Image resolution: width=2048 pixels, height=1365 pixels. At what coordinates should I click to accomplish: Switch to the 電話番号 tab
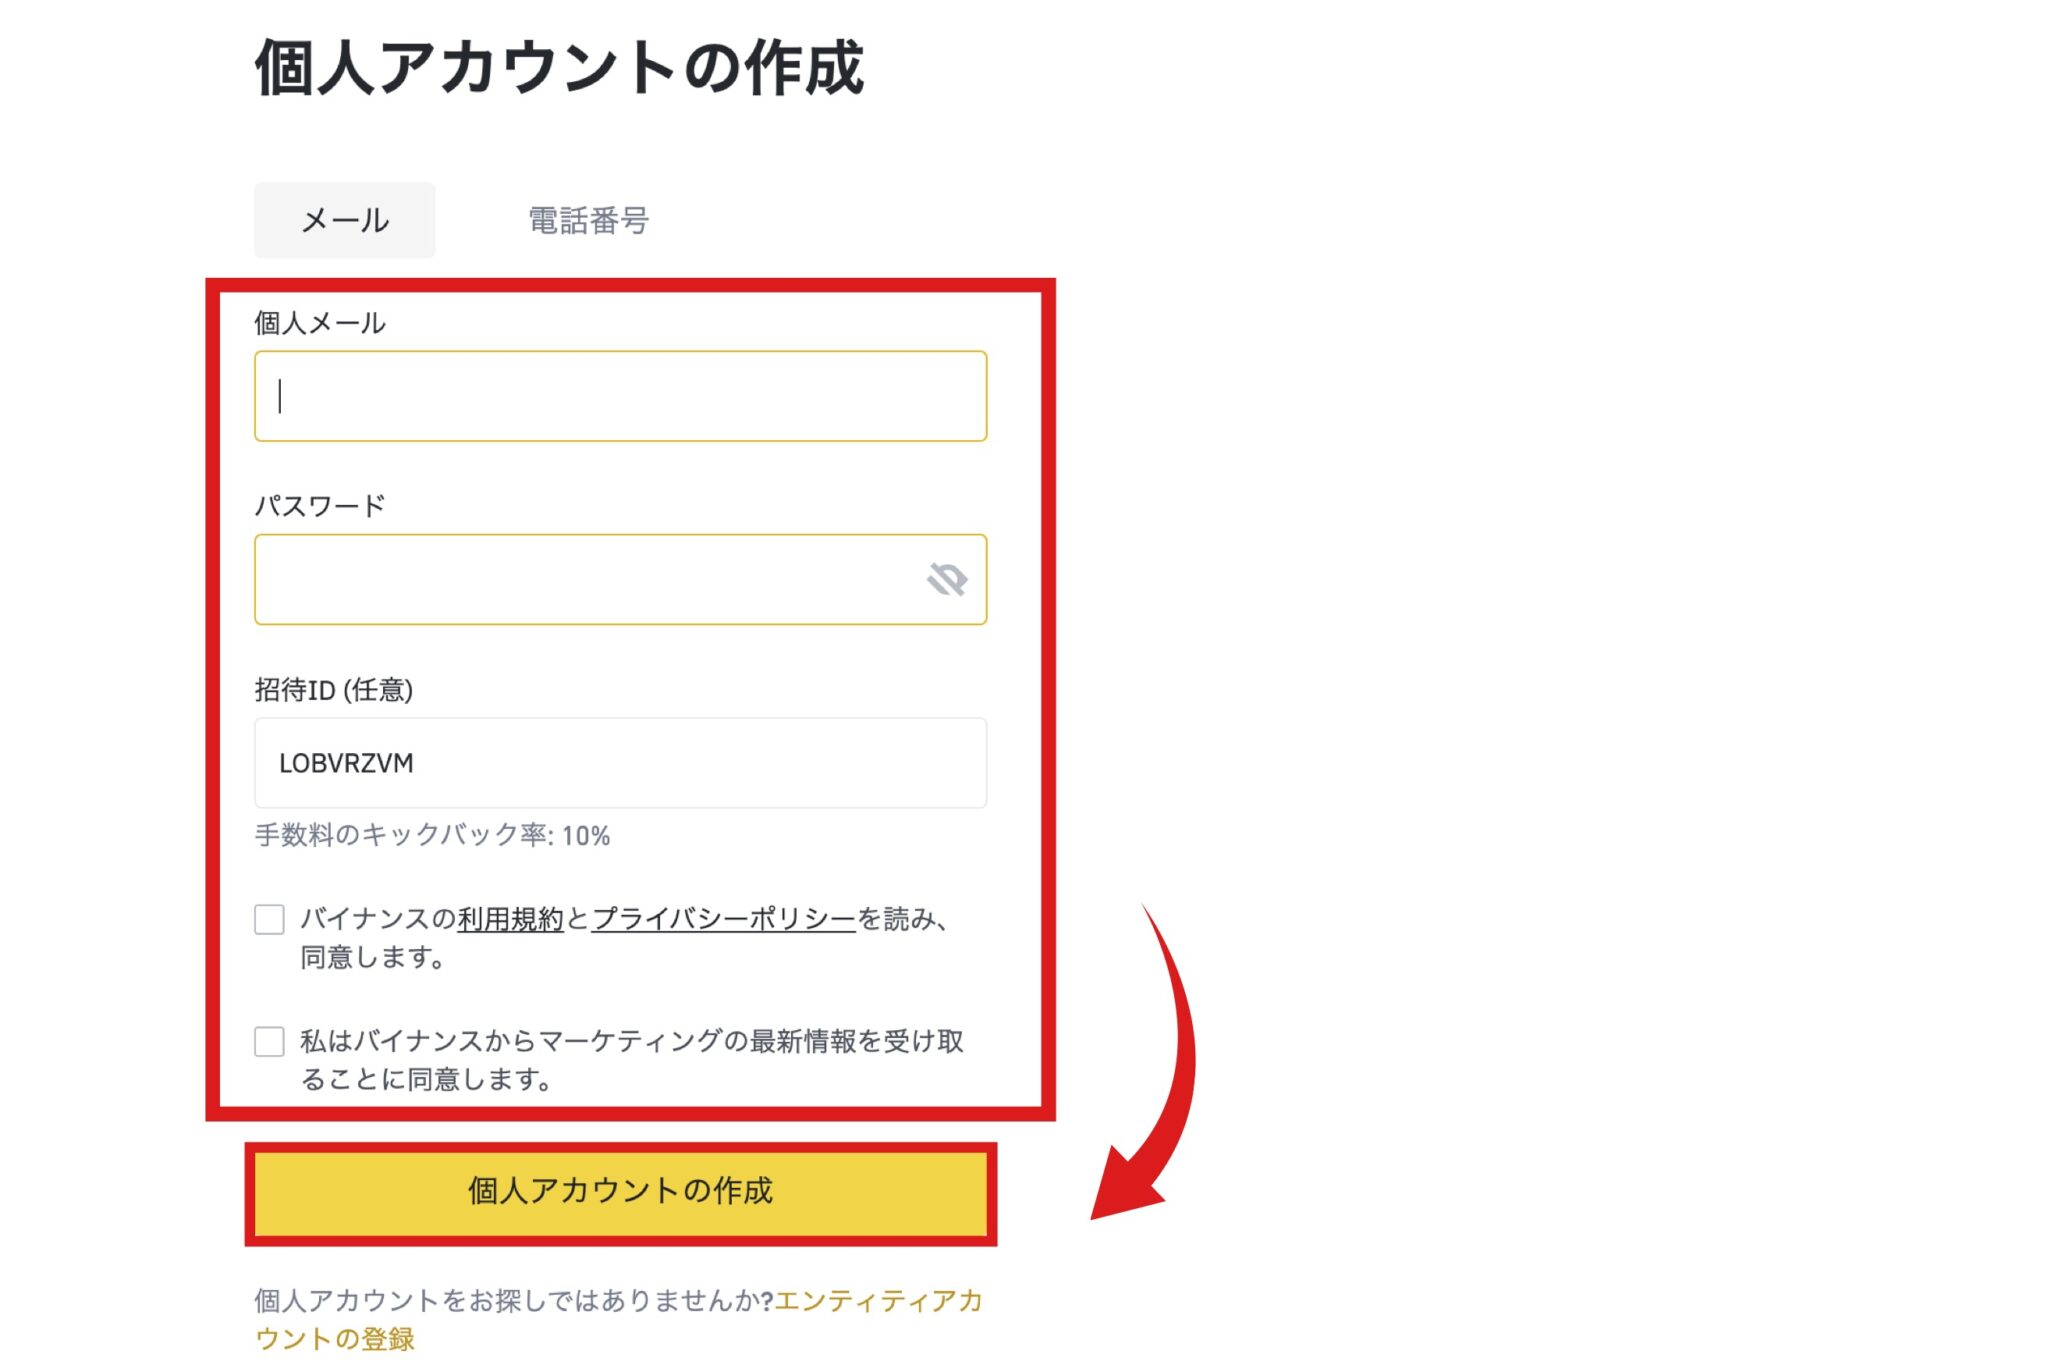coord(588,220)
